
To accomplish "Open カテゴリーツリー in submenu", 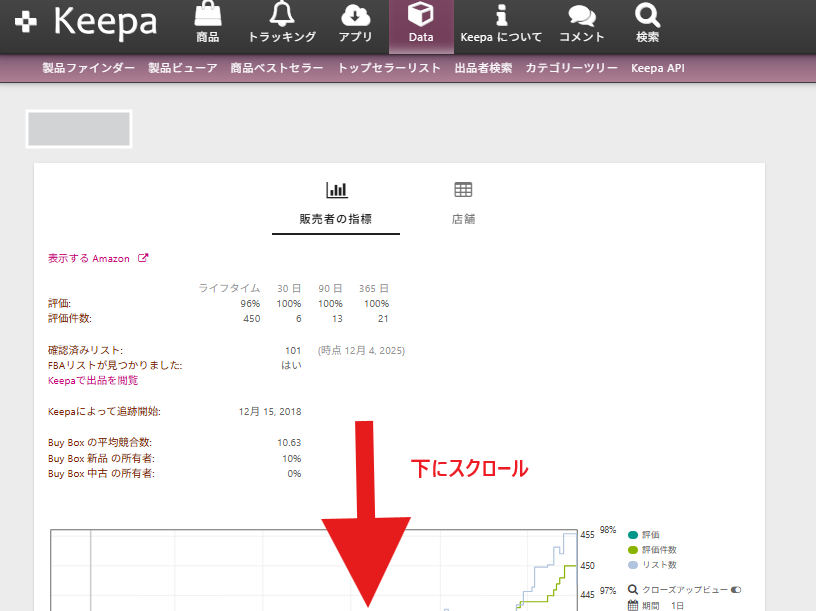I will pyautogui.click(x=572, y=68).
